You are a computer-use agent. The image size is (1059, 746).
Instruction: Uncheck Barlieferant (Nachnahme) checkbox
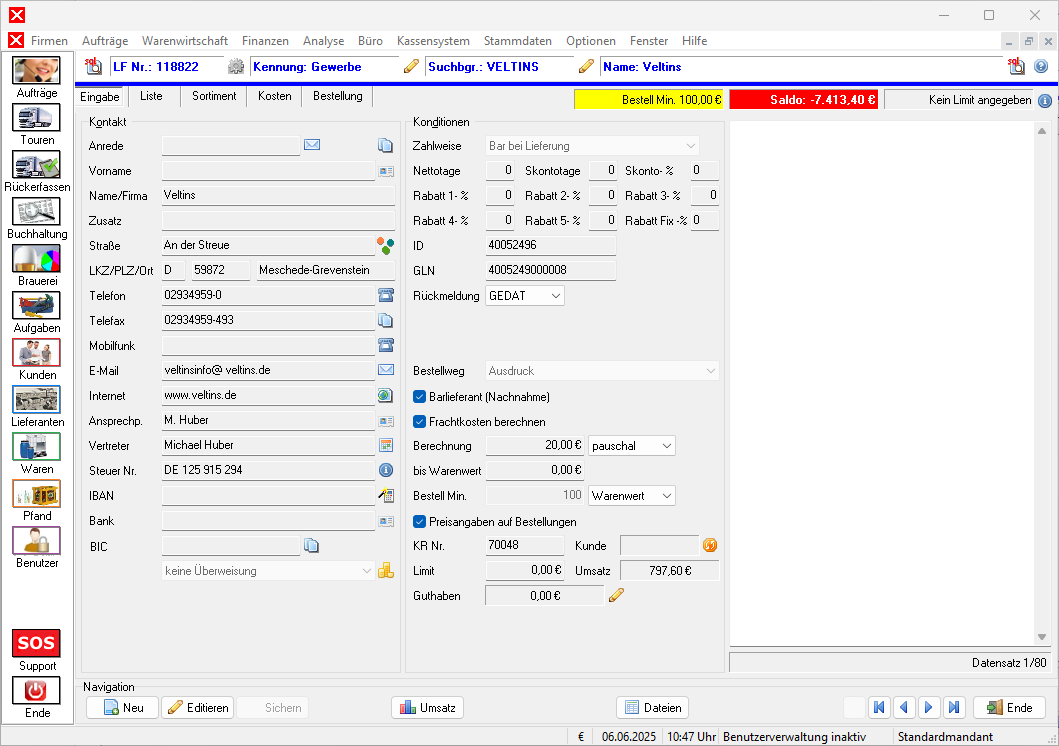click(x=420, y=396)
